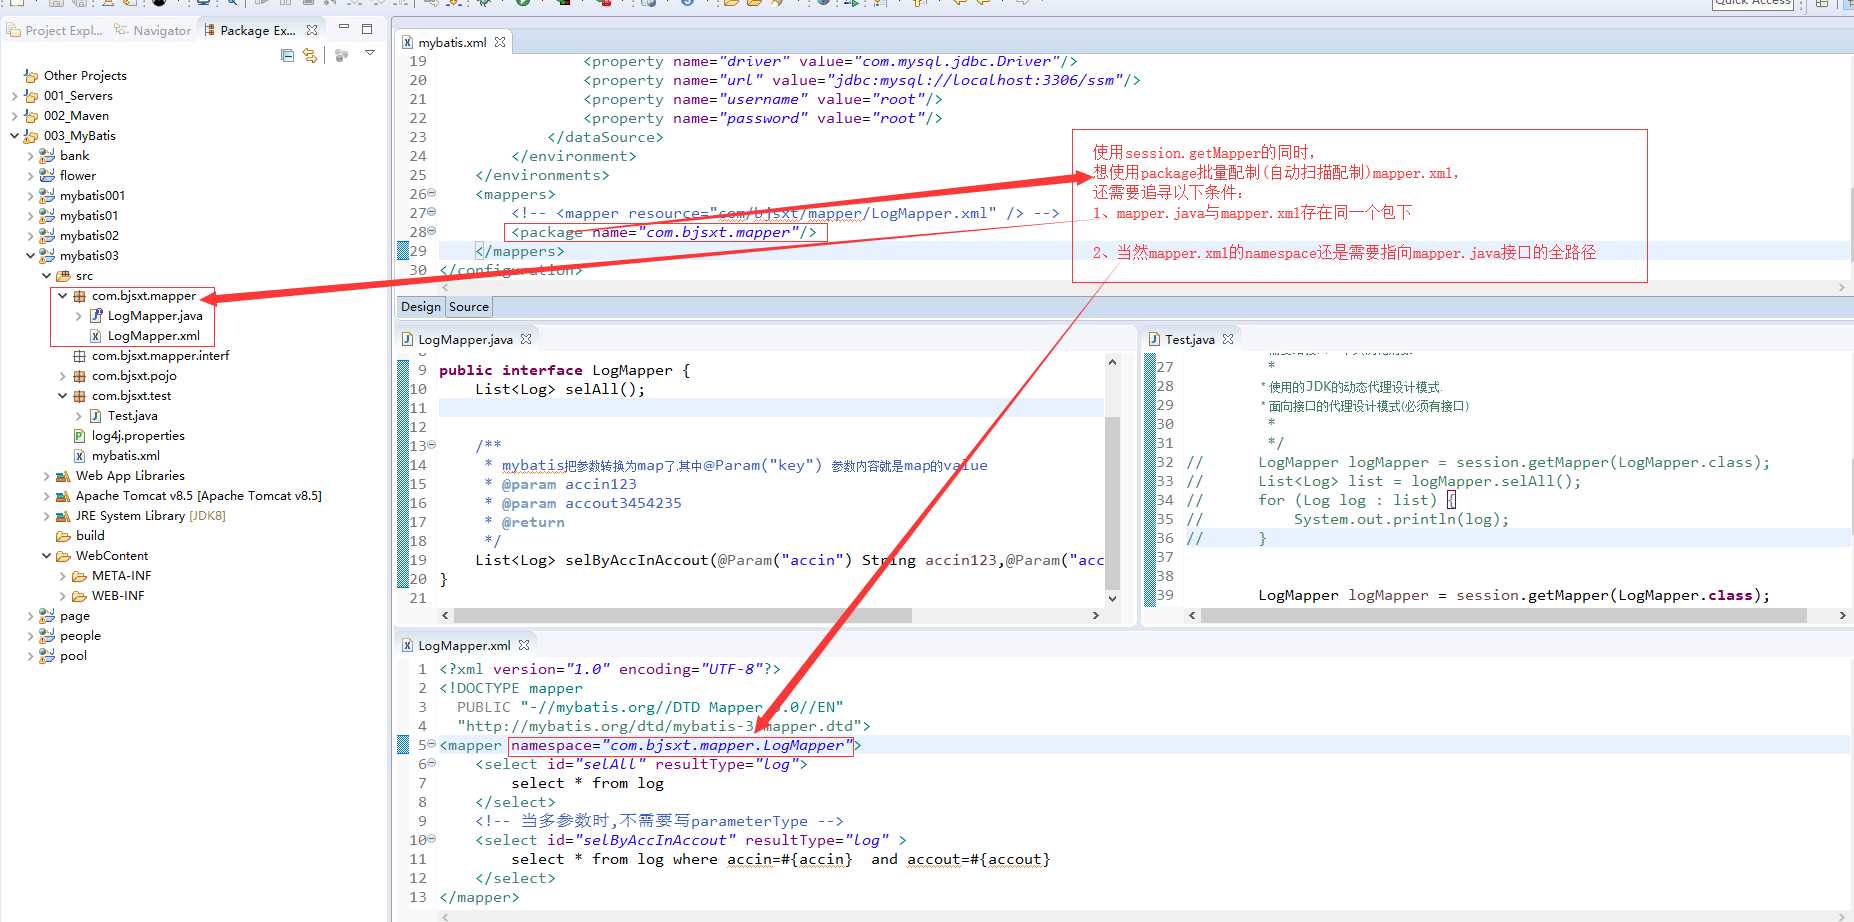Collapse the 003_MyBatis working set
Viewport: 1854px width, 922px height.
14,136
